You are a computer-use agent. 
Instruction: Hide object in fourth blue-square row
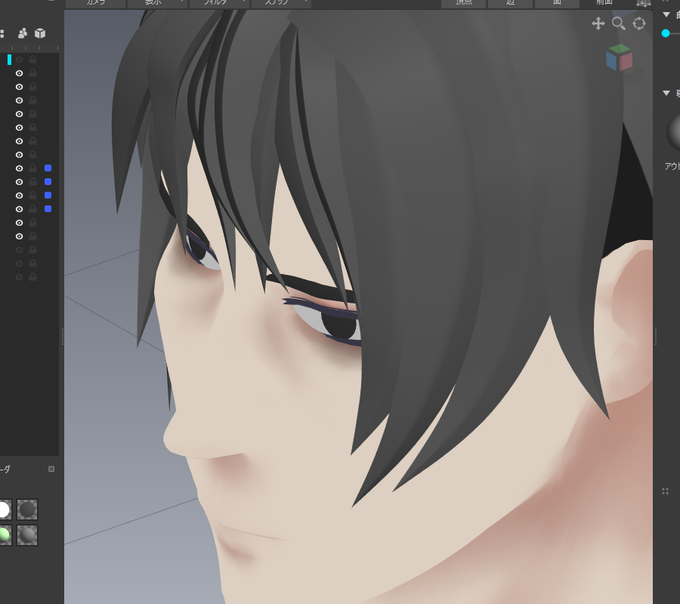[19, 209]
